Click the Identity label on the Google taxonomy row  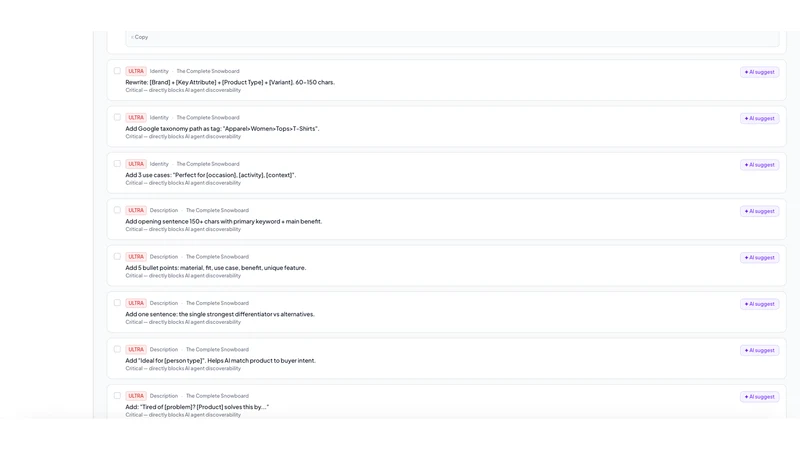point(159,118)
